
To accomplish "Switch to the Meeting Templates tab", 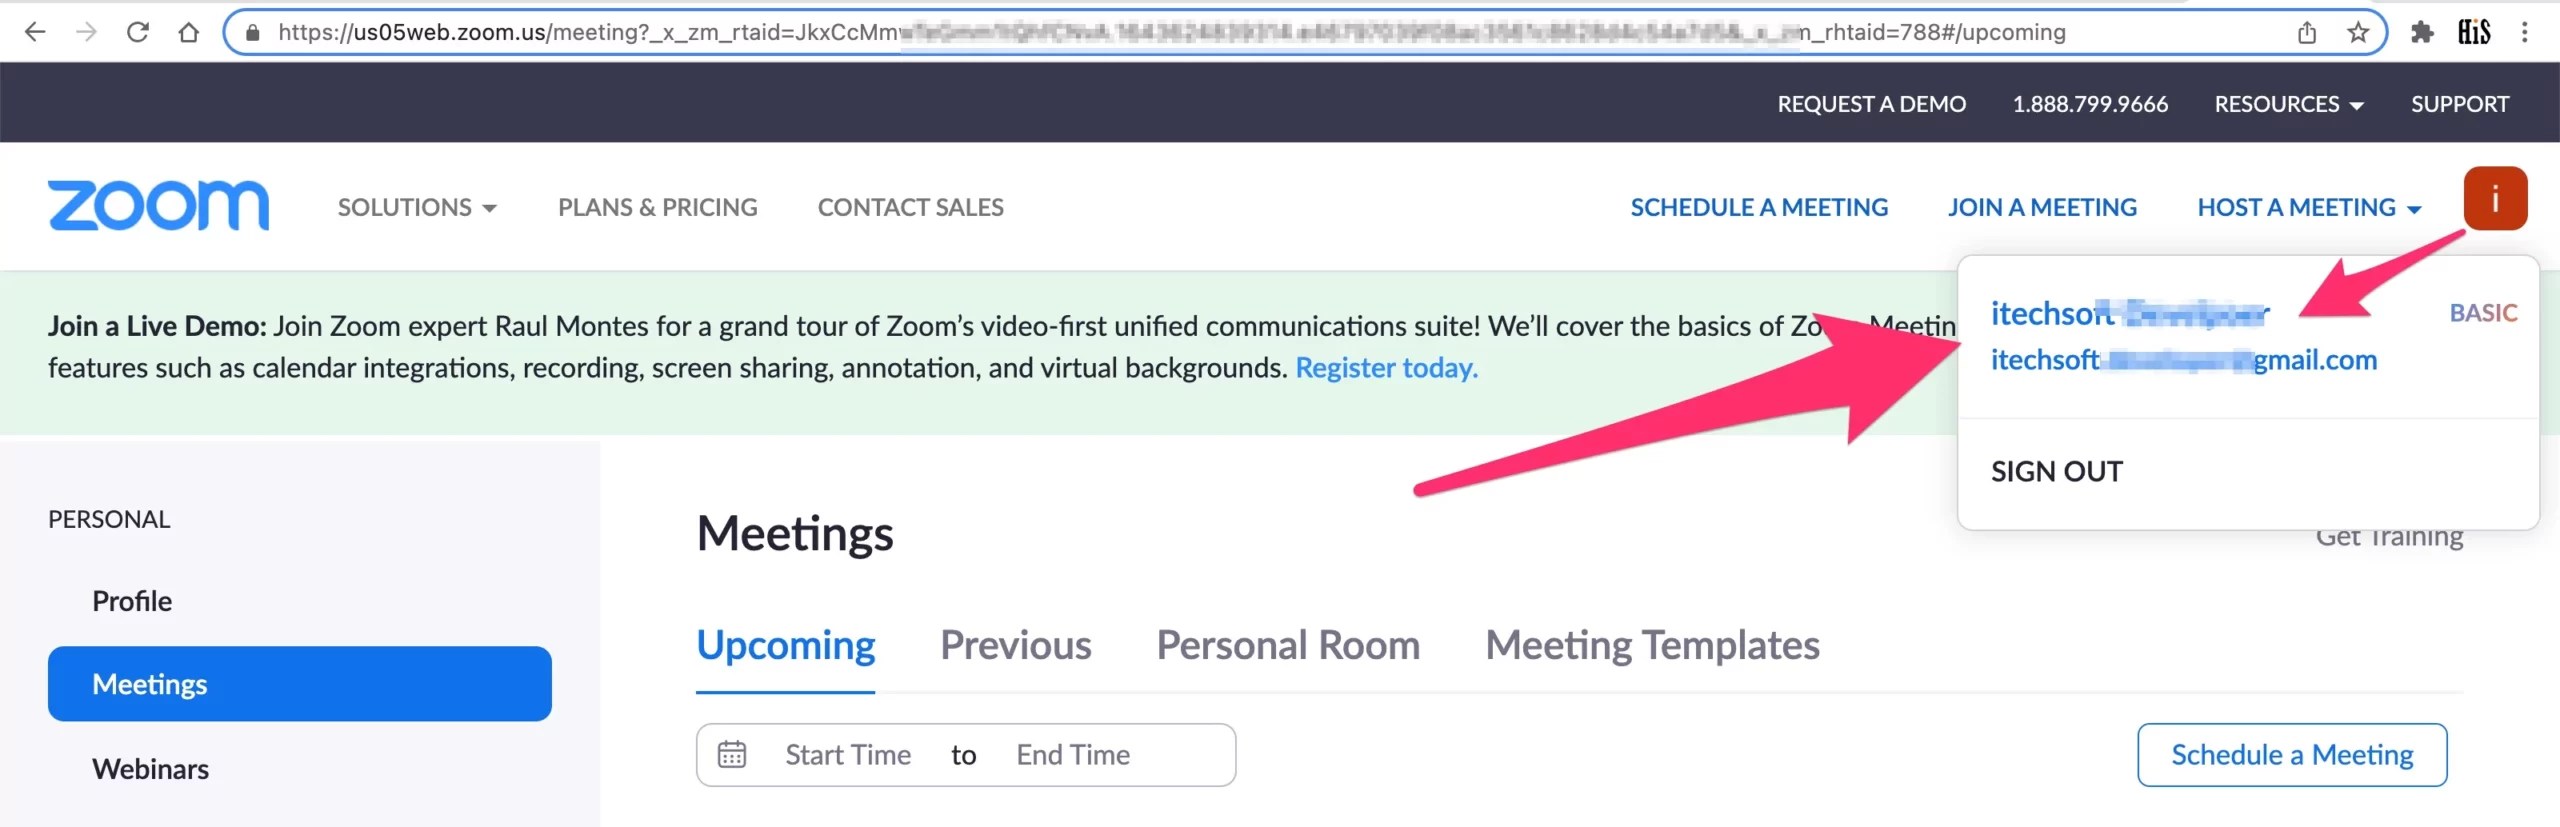I will [1652, 645].
